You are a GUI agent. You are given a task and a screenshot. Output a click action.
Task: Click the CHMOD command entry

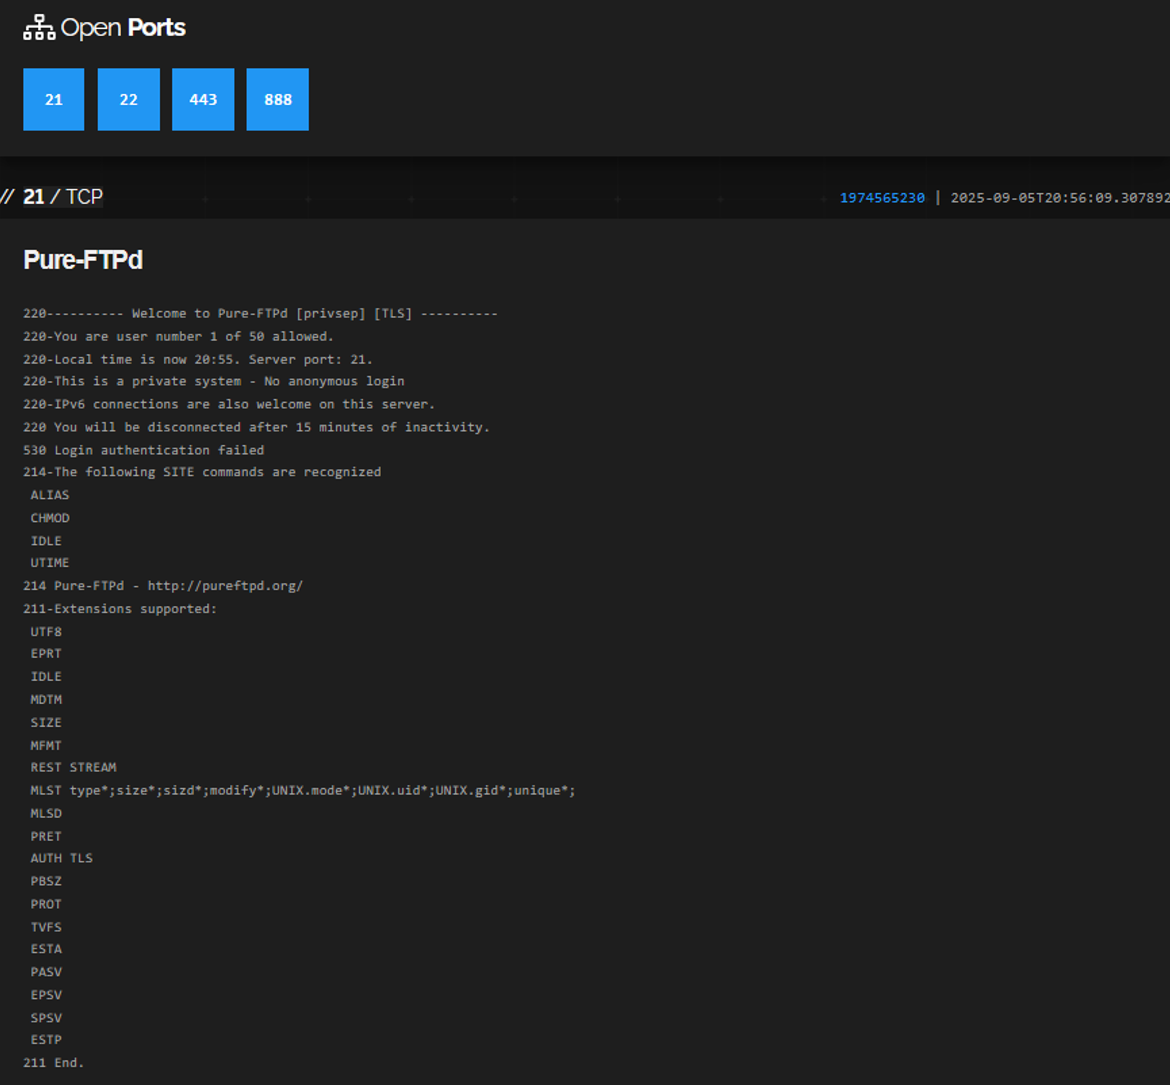(50, 518)
